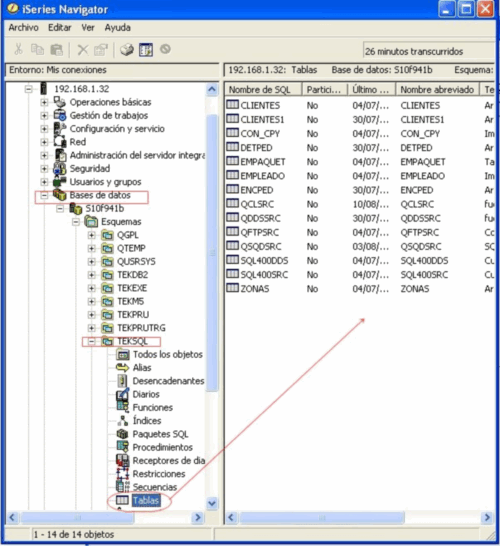The height and width of the screenshot is (546, 500).
Task: Expand the Operaciones básicas node
Action: [44, 102]
